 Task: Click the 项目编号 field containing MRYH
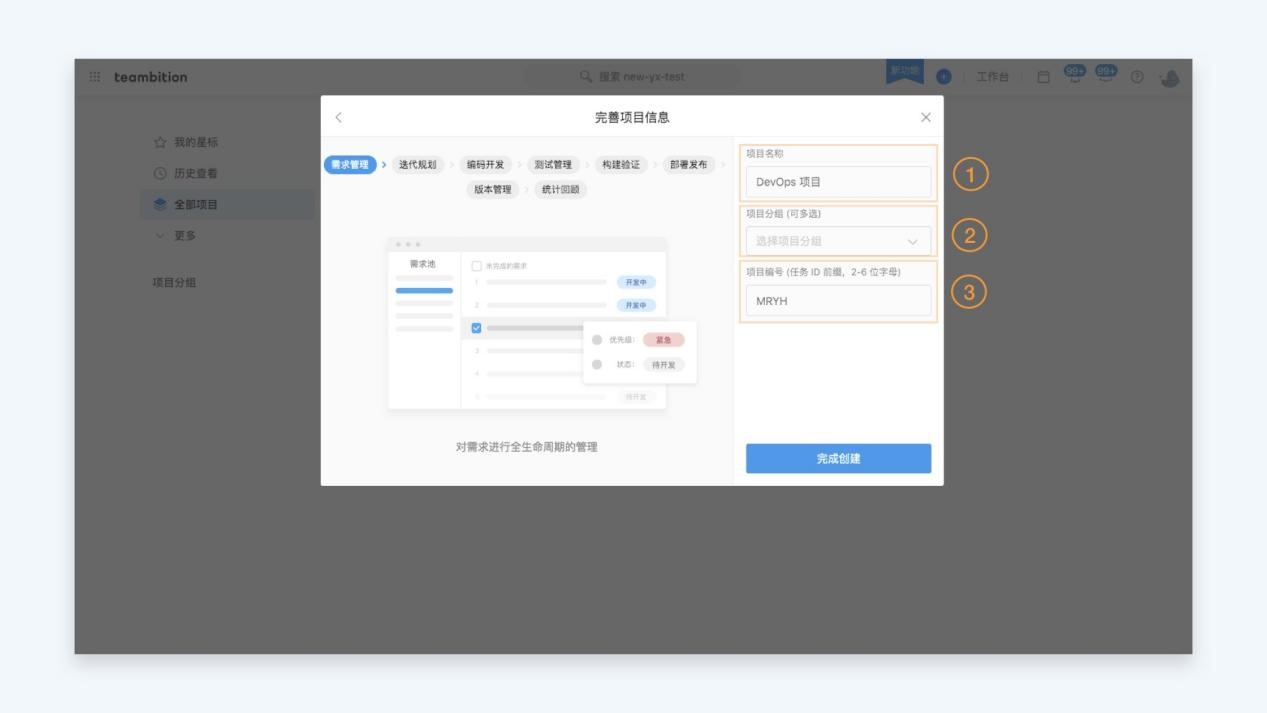tap(838, 300)
